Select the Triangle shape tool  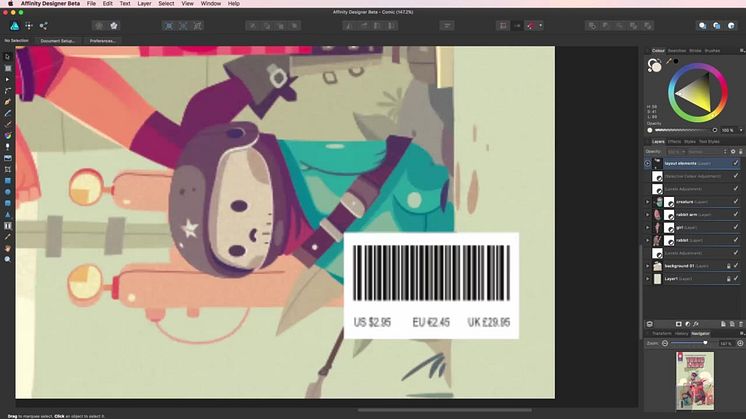tap(7, 214)
